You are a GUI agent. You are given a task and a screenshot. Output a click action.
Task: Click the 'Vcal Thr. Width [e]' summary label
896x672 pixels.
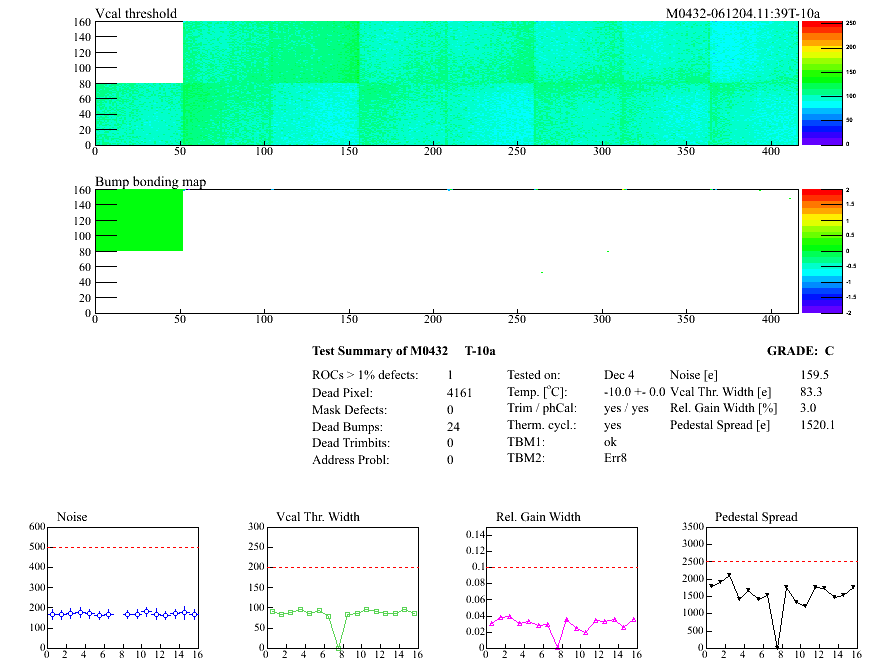pos(721,392)
